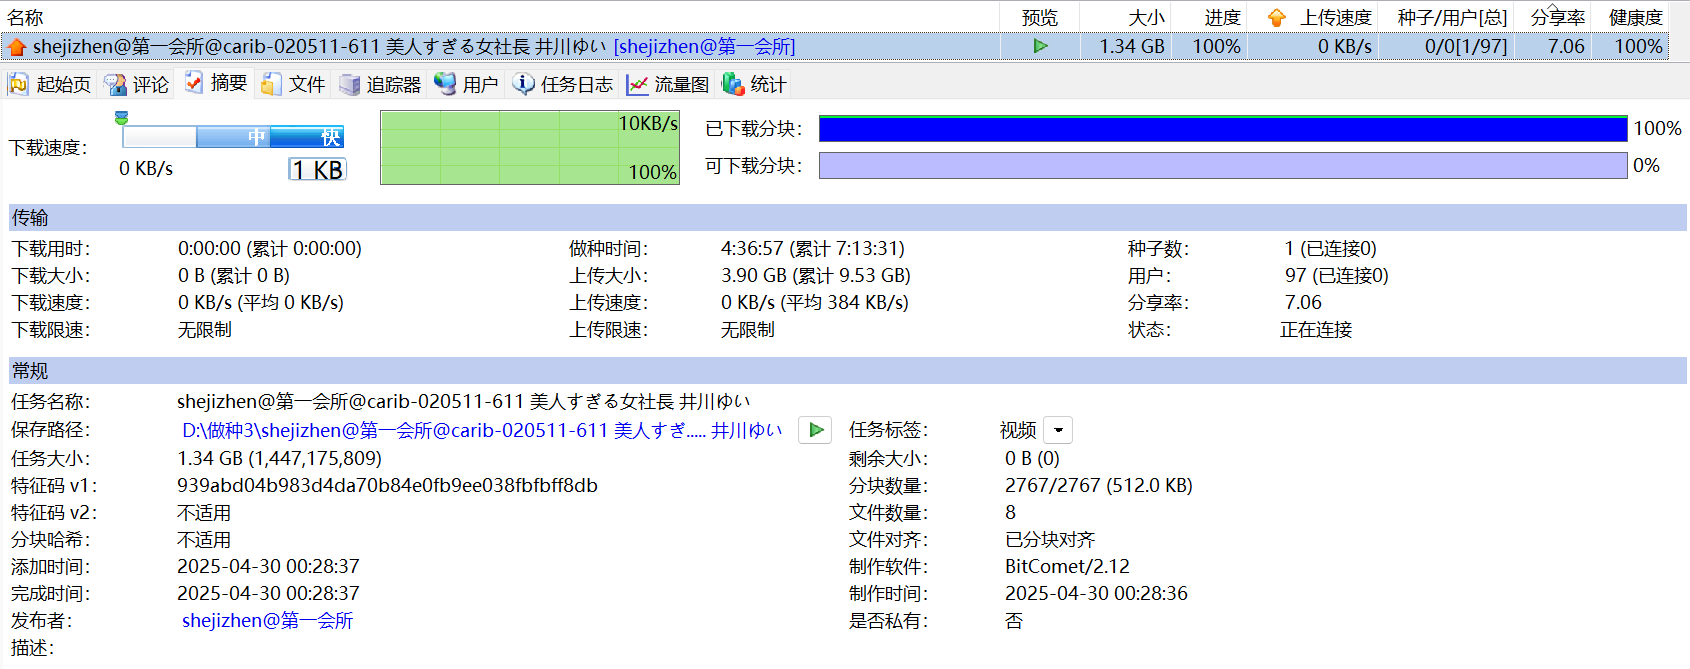This screenshot has width=1690, height=669.
Task: Click the 1.34 GB size cell
Action: [1132, 46]
